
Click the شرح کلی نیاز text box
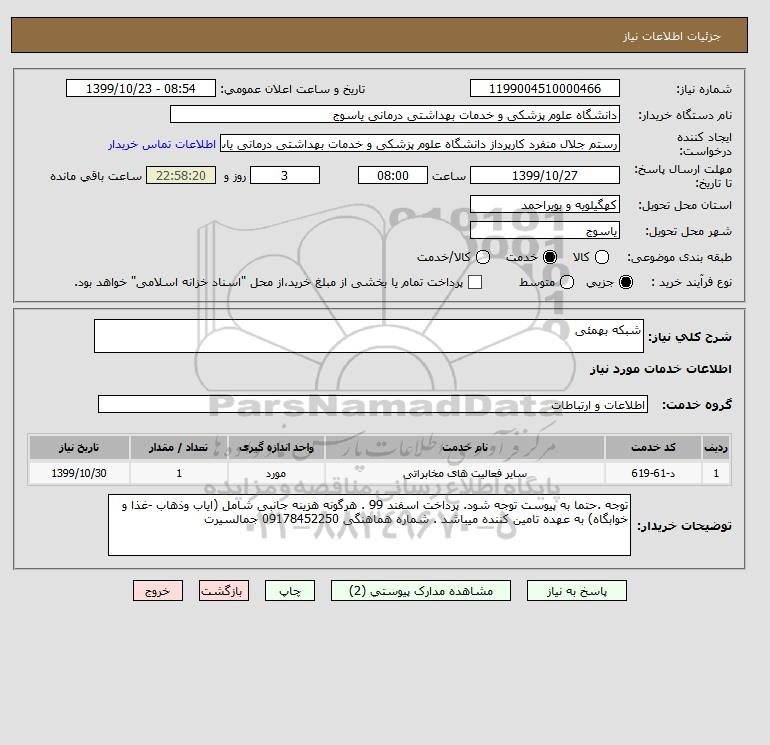[x=369, y=336]
